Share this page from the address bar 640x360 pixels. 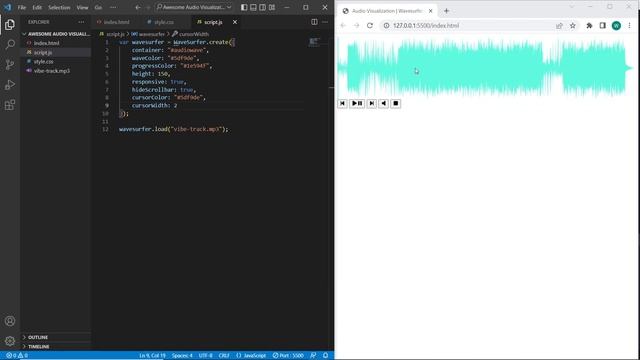(559, 25)
